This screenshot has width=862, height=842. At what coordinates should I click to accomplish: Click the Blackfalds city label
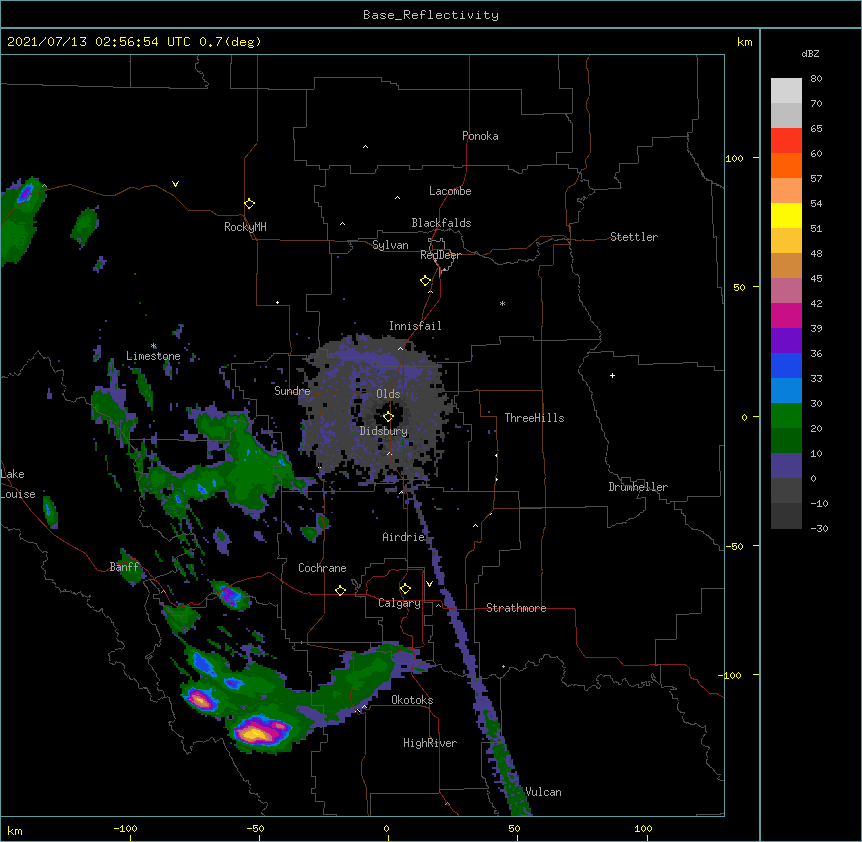(441, 223)
